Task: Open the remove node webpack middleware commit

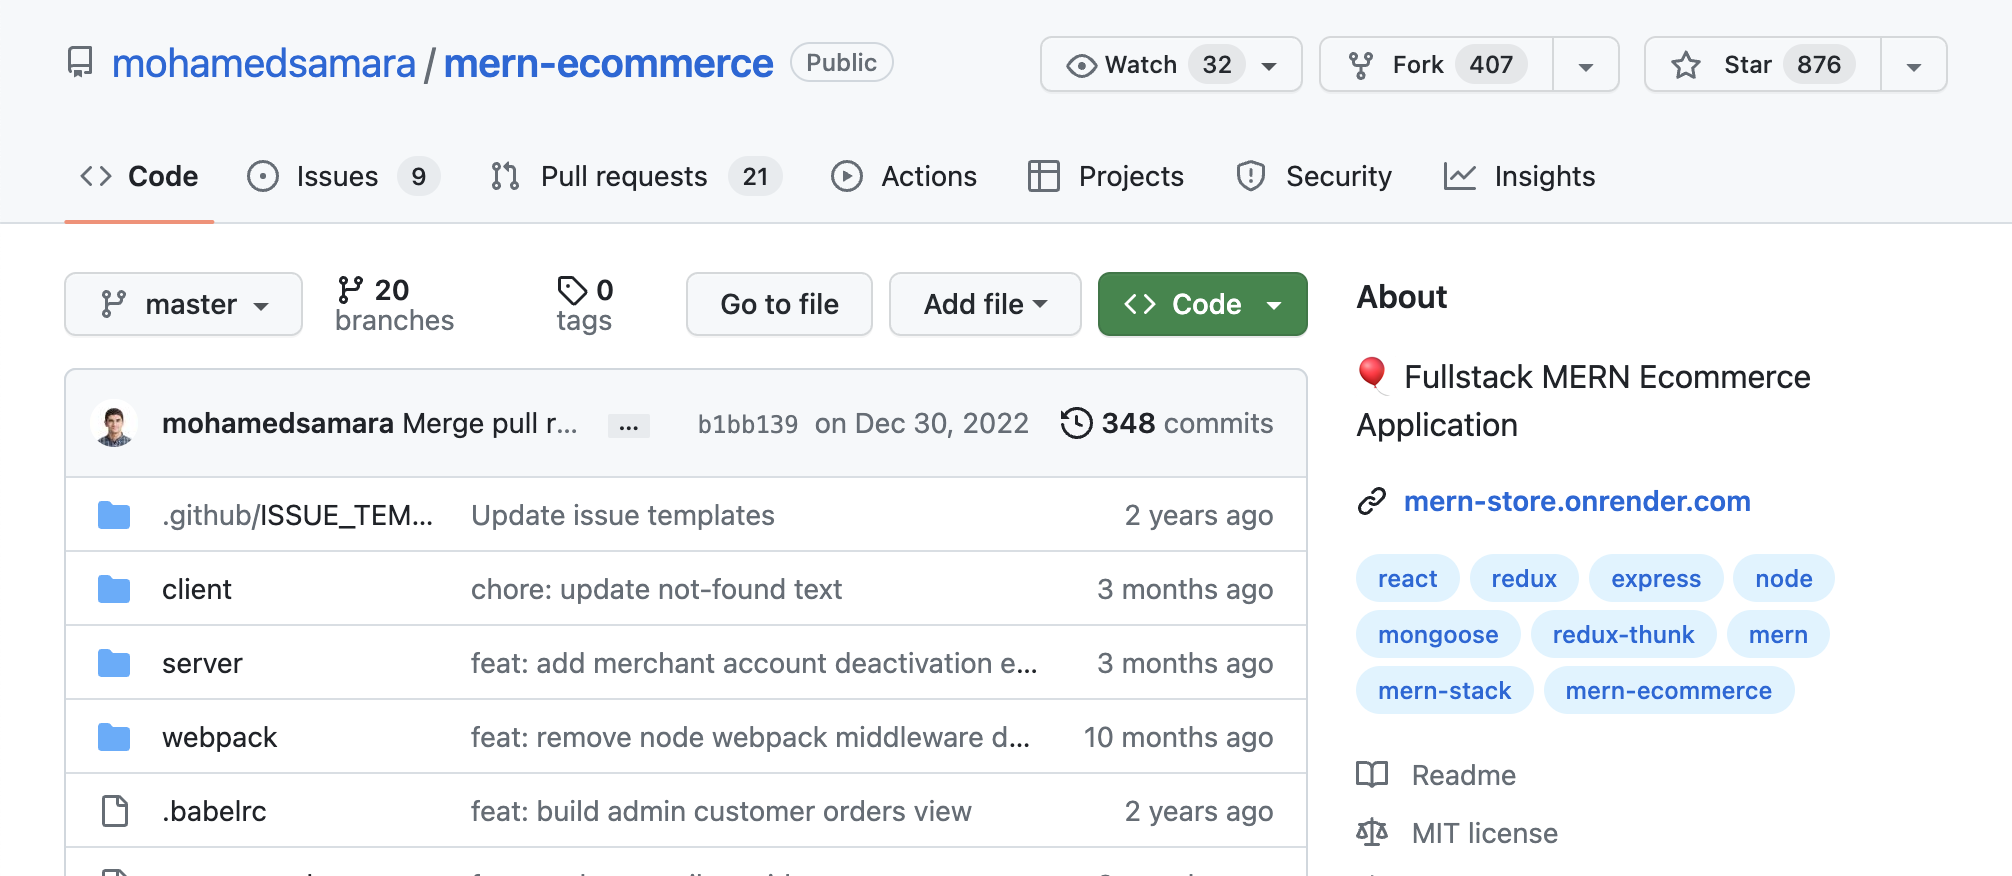Action: pyautogui.click(x=750, y=737)
